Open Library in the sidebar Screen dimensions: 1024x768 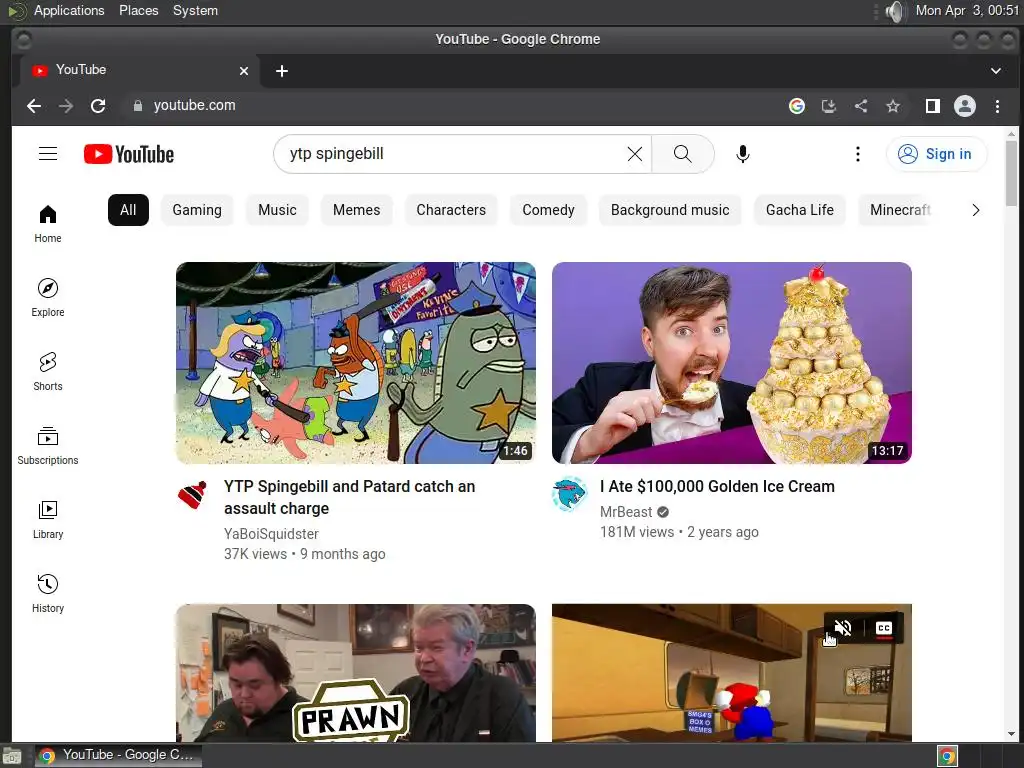(x=48, y=519)
